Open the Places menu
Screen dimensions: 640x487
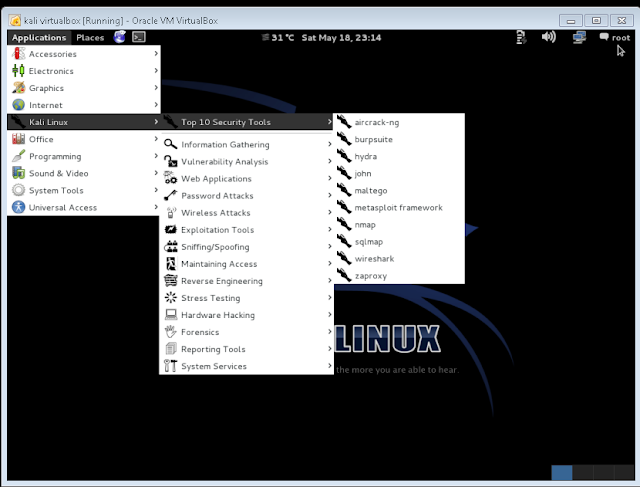[x=90, y=38]
